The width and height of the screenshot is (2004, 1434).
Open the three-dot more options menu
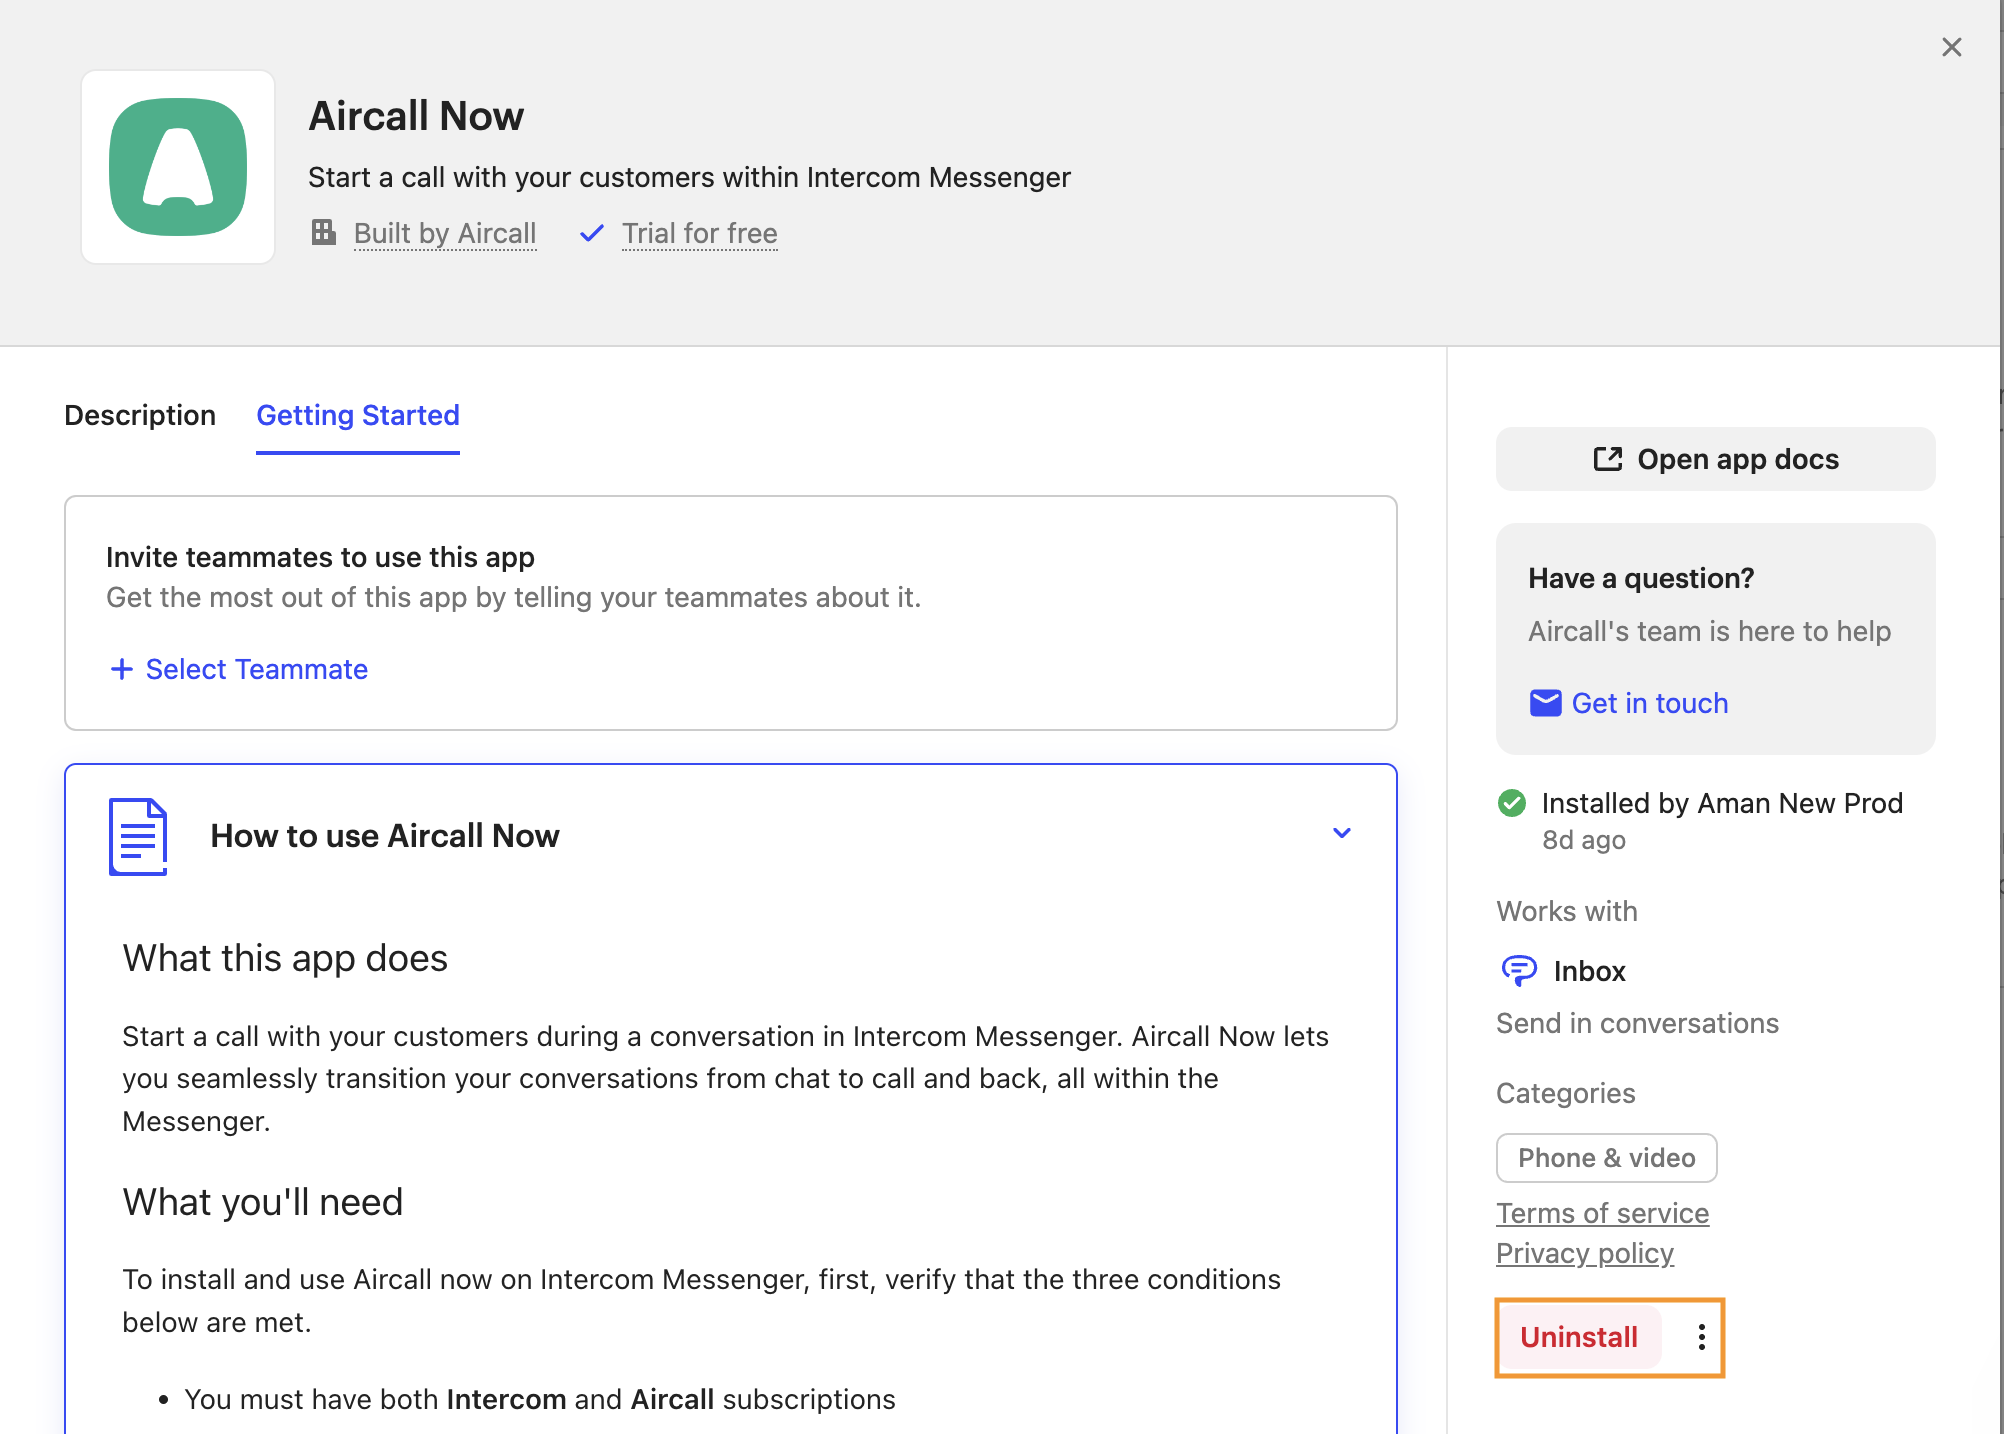tap(1701, 1337)
